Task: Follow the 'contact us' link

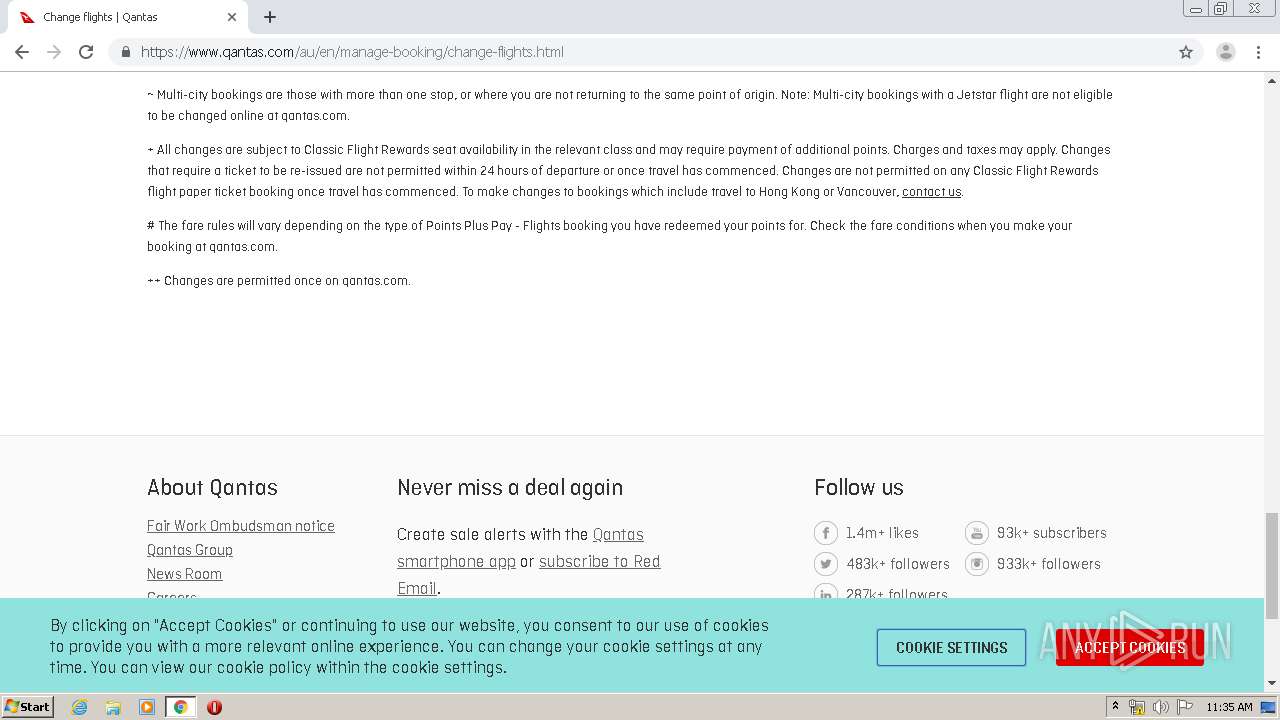Action: click(x=931, y=192)
